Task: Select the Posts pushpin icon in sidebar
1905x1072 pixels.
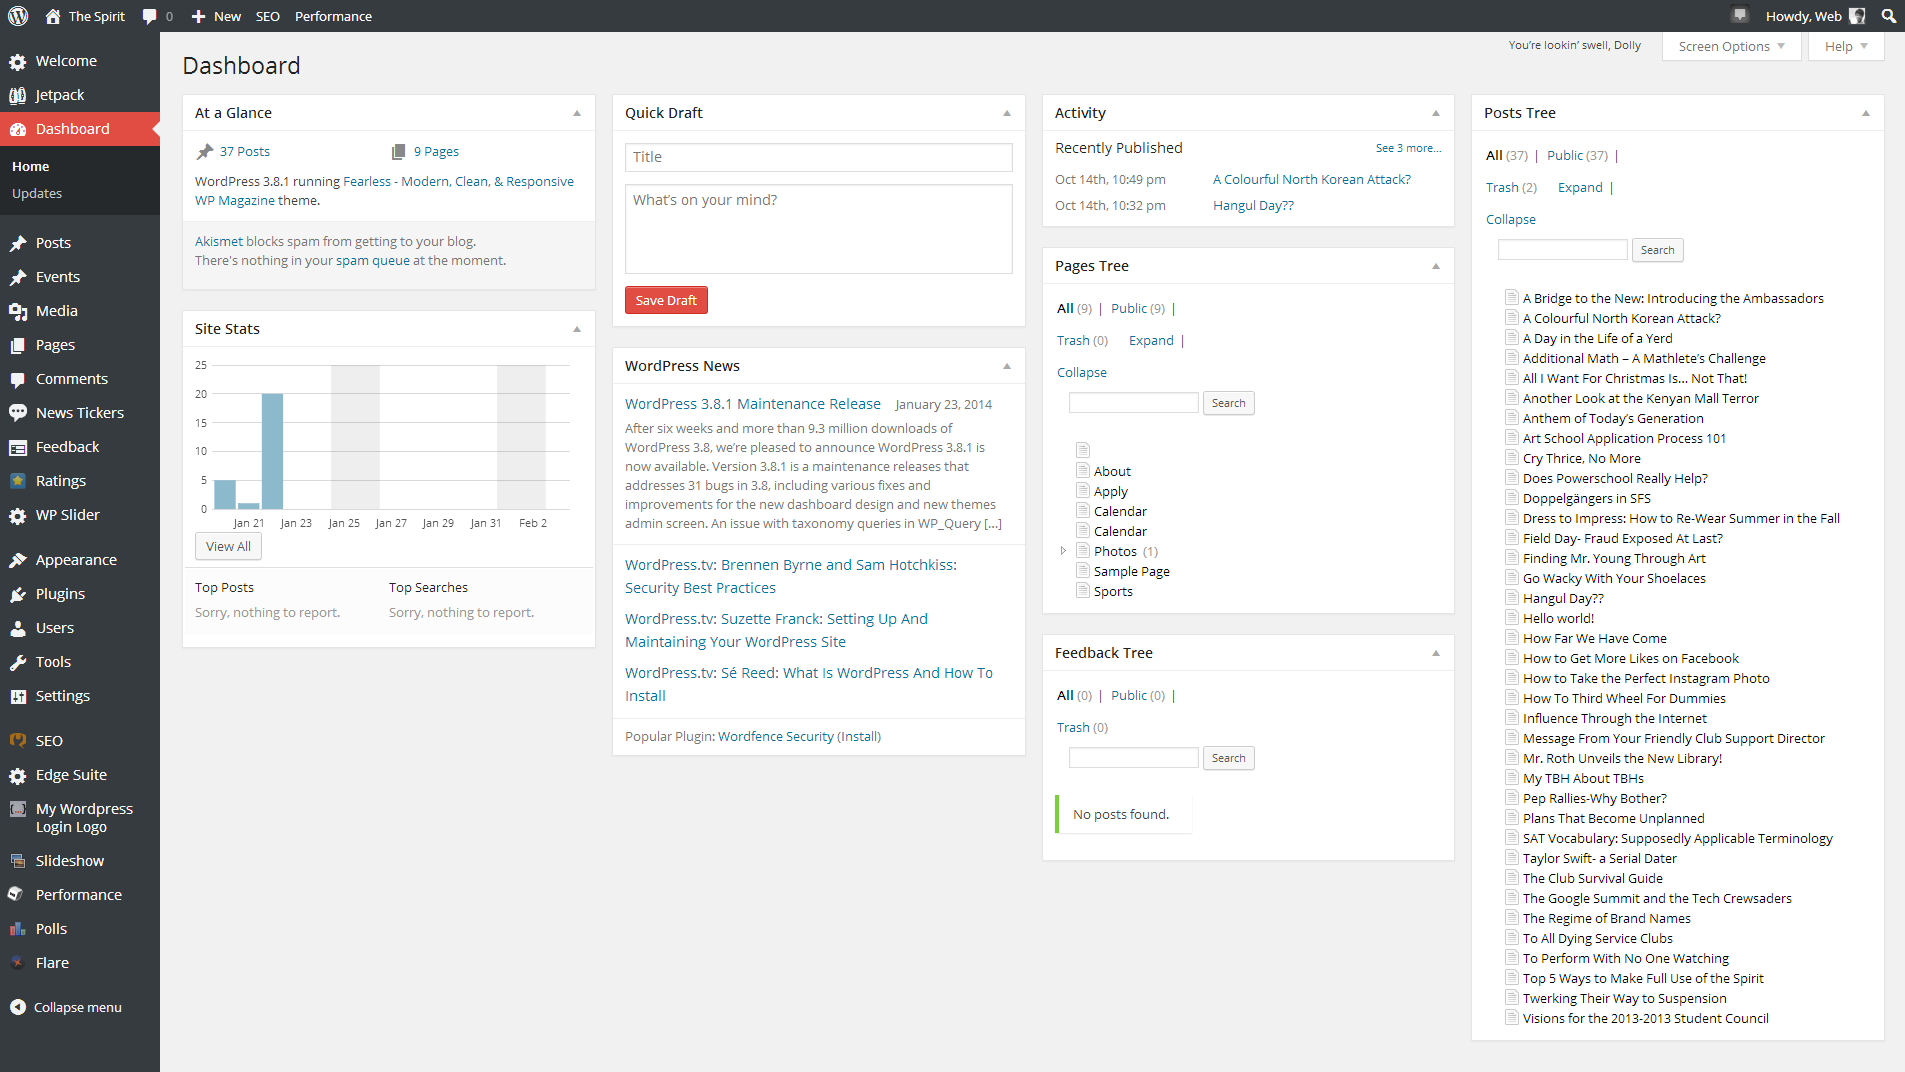Action: point(18,244)
